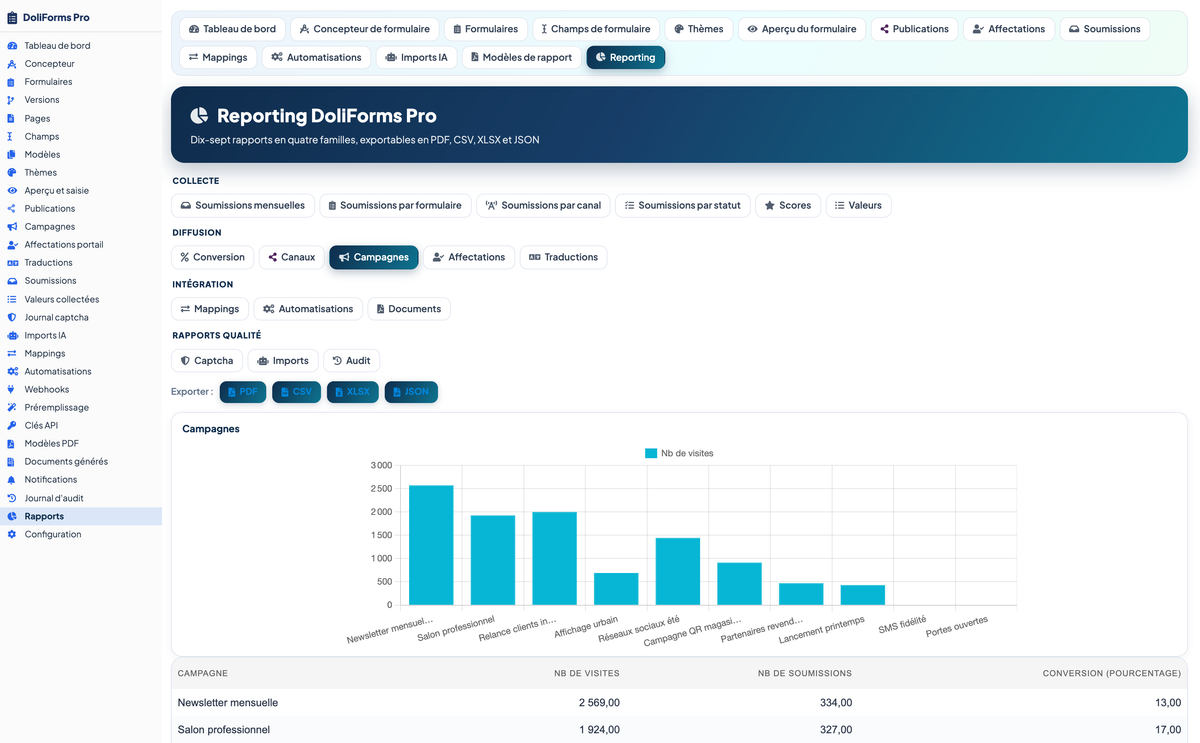Open the Automatisations integration report
The image size is (1200, 743).
[x=308, y=309]
